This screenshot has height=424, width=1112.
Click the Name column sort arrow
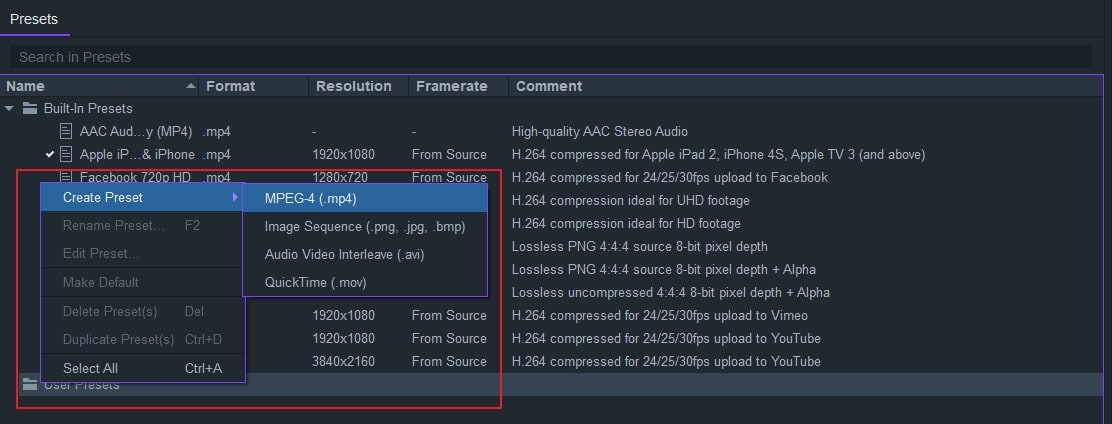[190, 86]
